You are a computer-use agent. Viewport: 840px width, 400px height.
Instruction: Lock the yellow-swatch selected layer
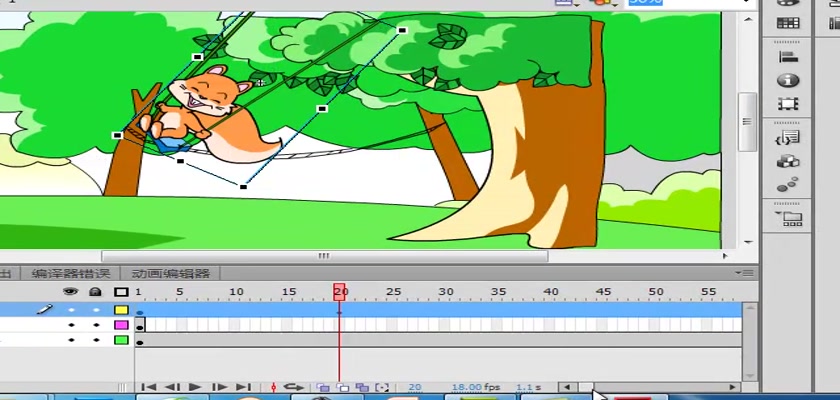click(96, 310)
